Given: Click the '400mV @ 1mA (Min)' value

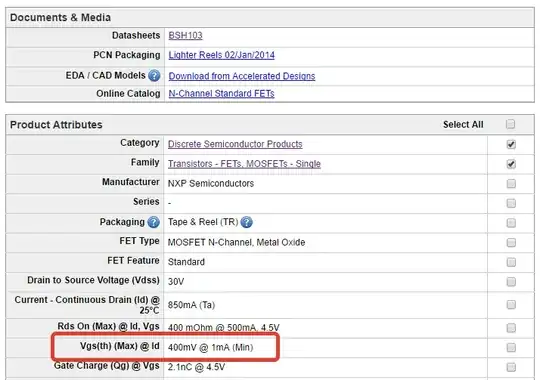Looking at the screenshot, I should [x=210, y=347].
